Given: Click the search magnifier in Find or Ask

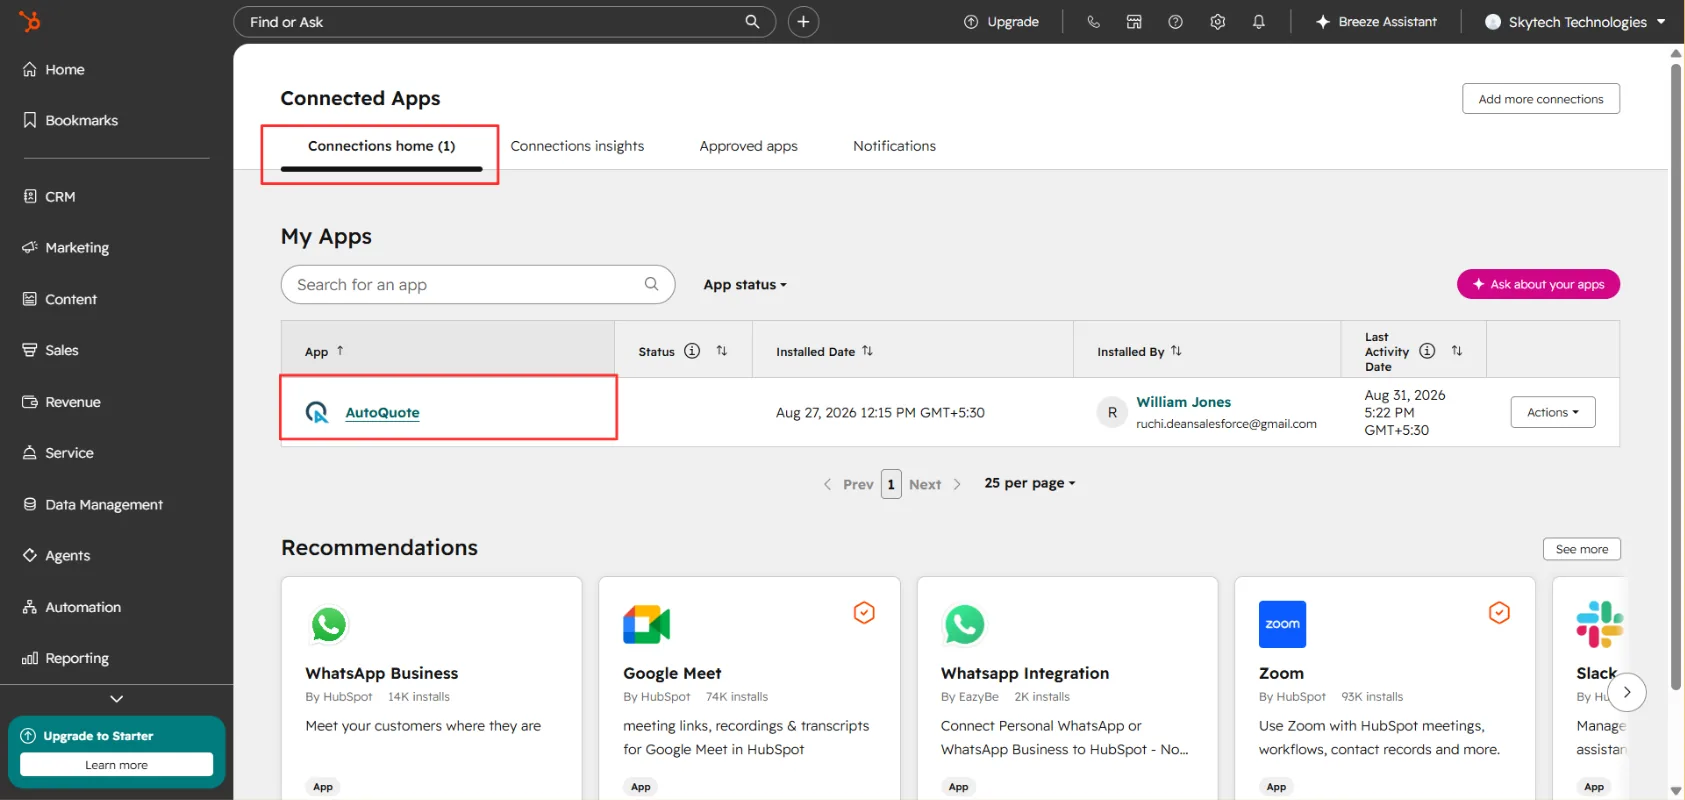Looking at the screenshot, I should pyautogui.click(x=752, y=22).
